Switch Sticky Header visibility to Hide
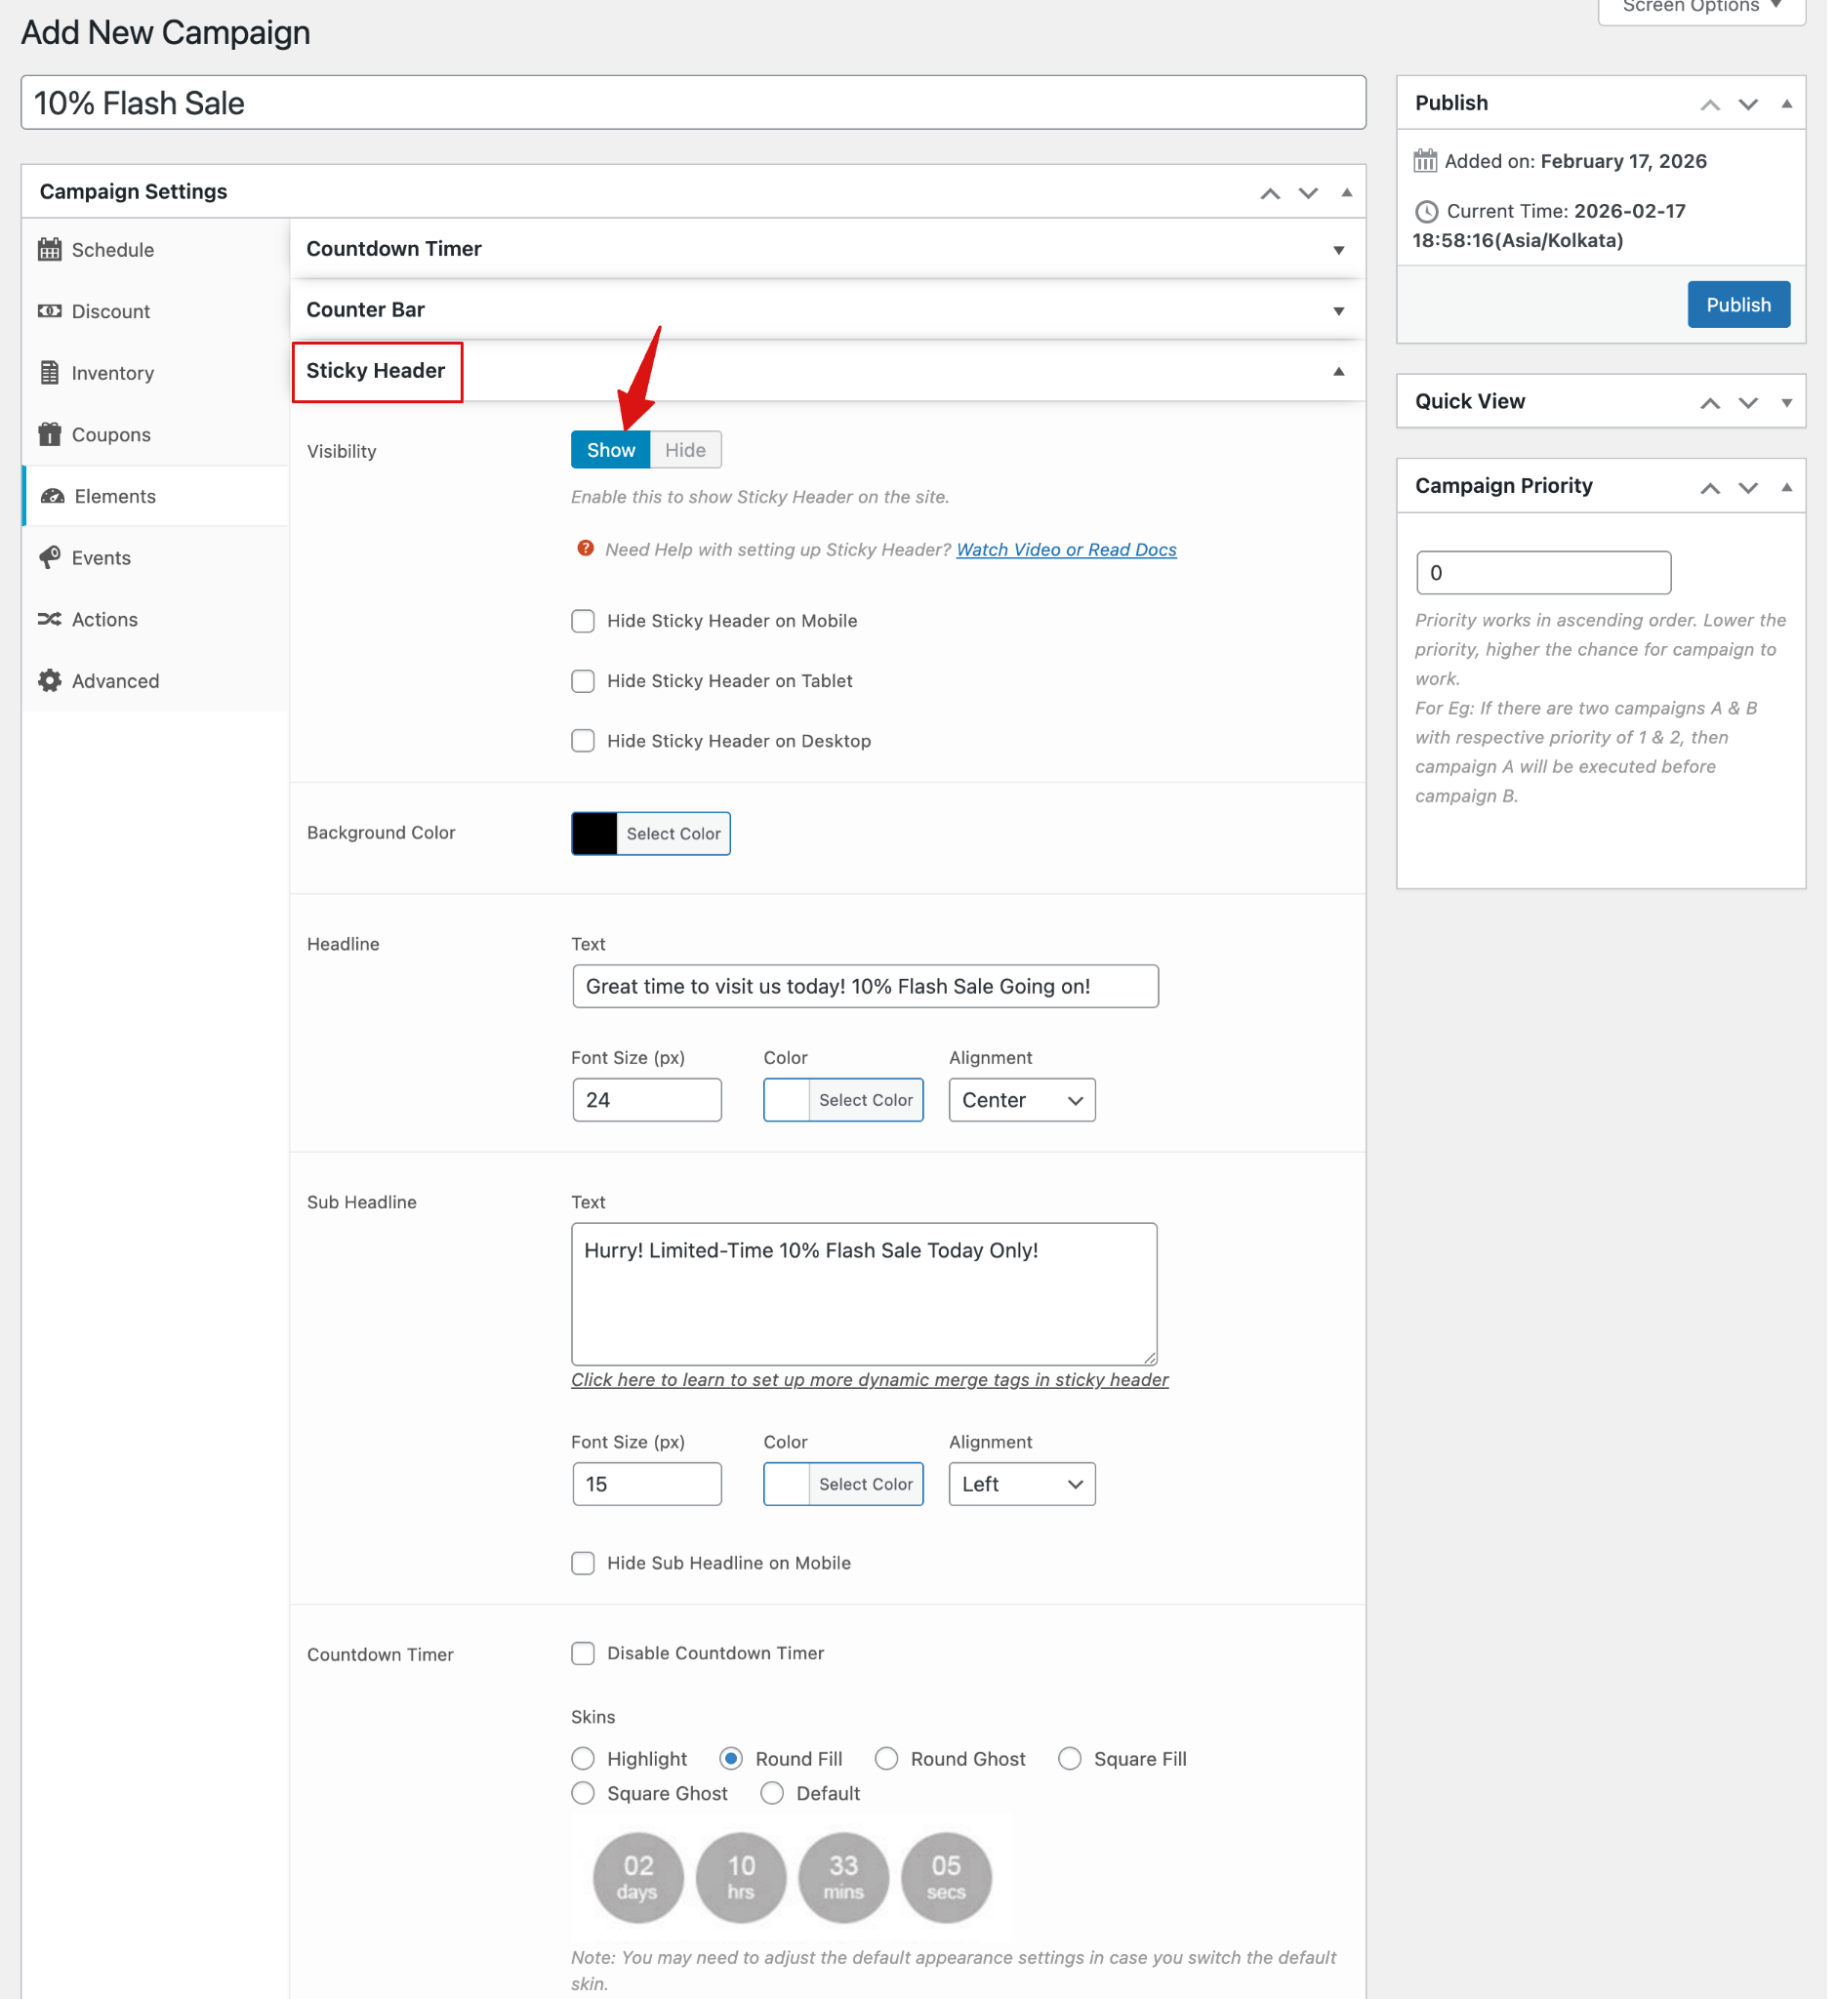Viewport: 1828px width, 1999px height. pyautogui.click(x=684, y=450)
